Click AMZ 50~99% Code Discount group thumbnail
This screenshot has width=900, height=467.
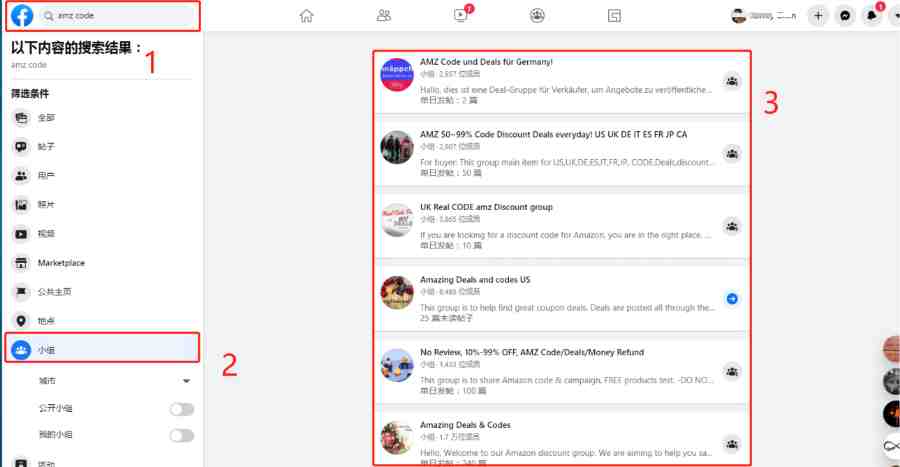(x=397, y=147)
